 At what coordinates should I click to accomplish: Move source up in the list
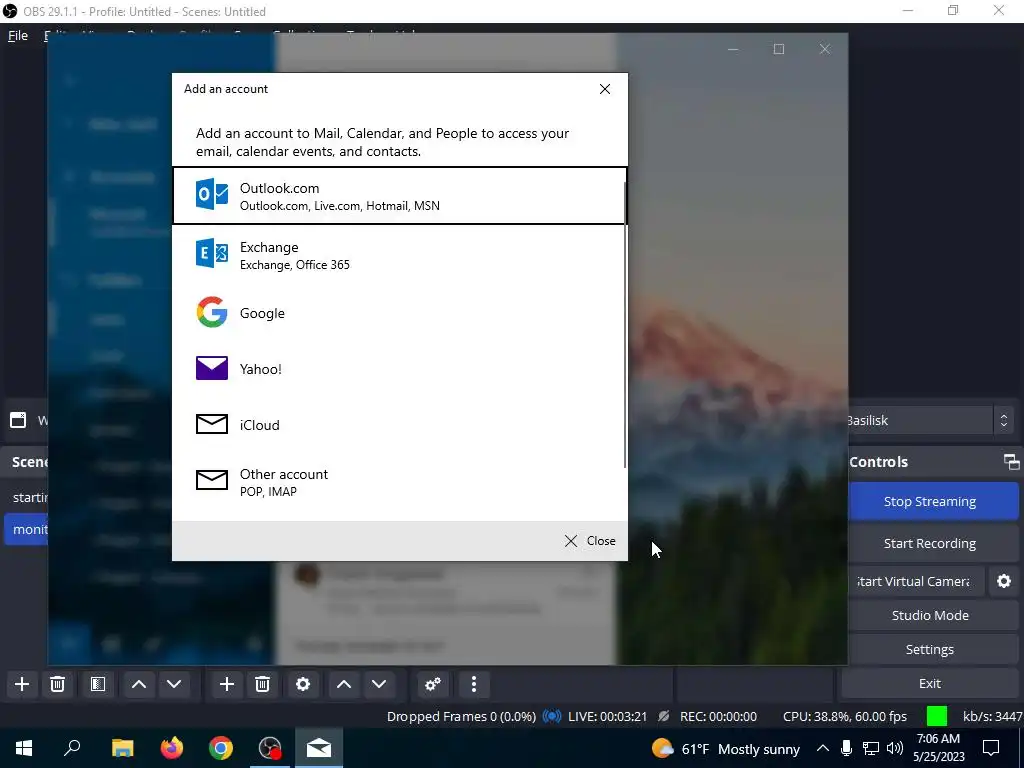coord(344,684)
